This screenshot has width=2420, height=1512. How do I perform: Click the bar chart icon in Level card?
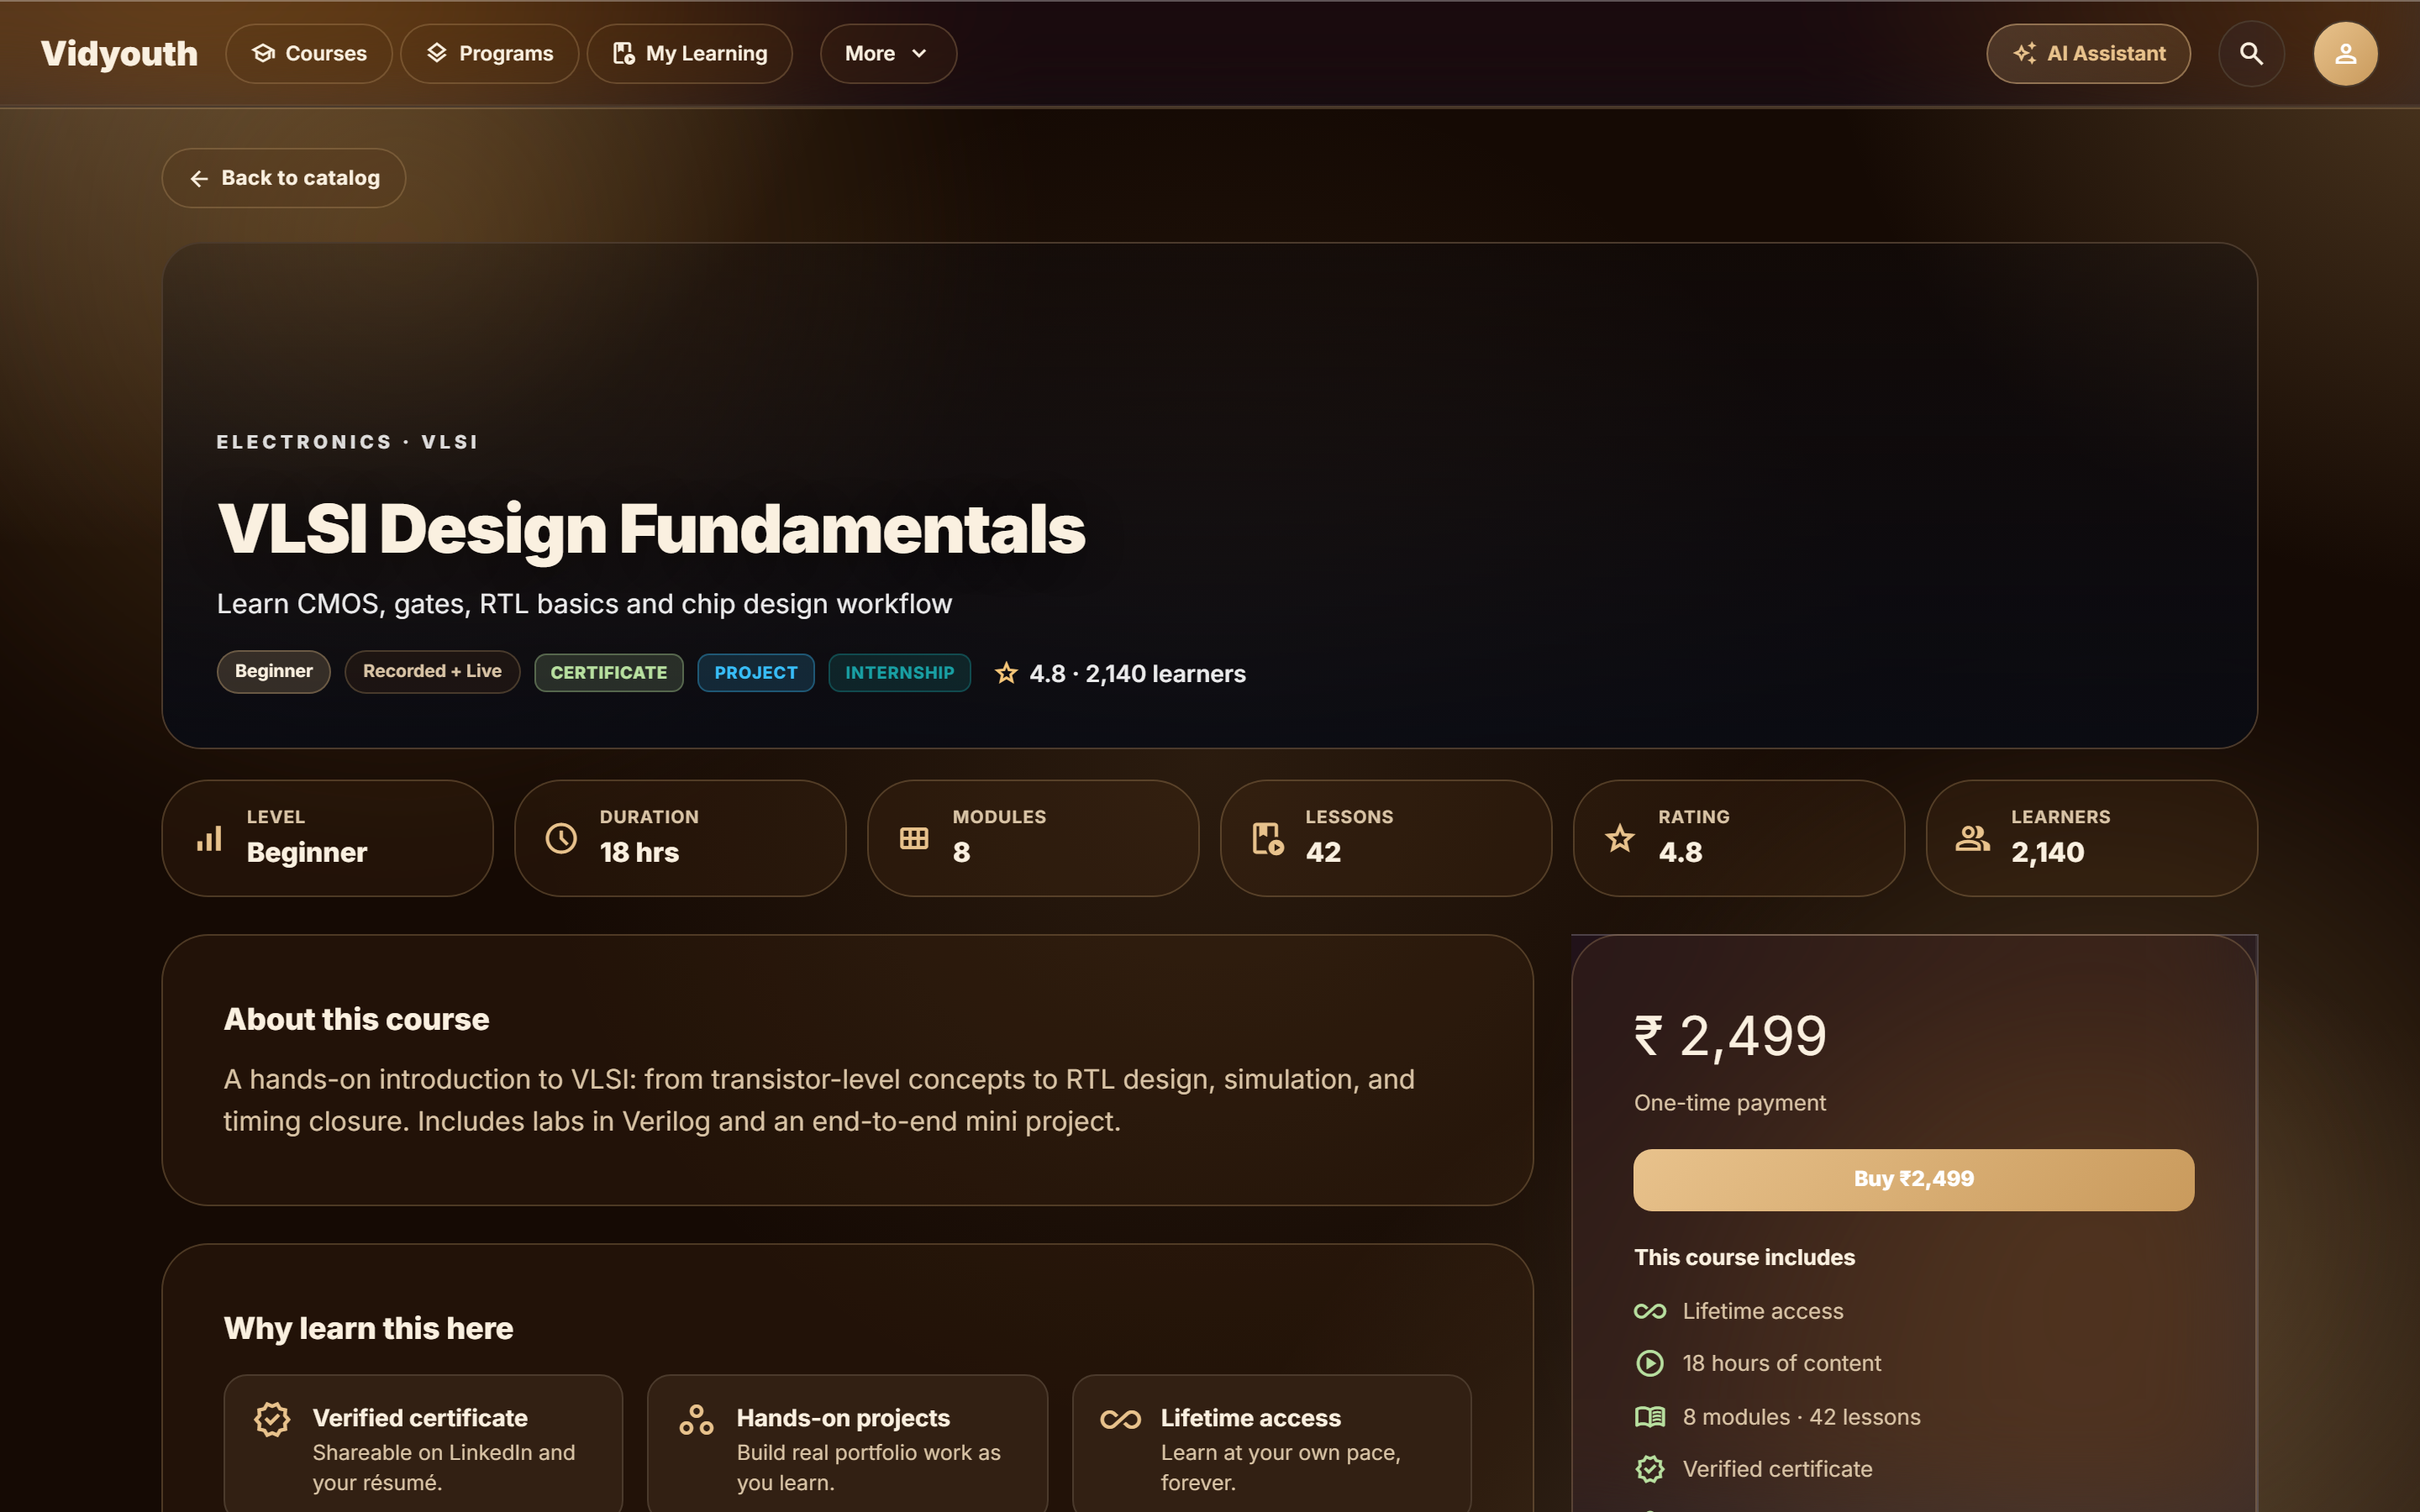209,838
